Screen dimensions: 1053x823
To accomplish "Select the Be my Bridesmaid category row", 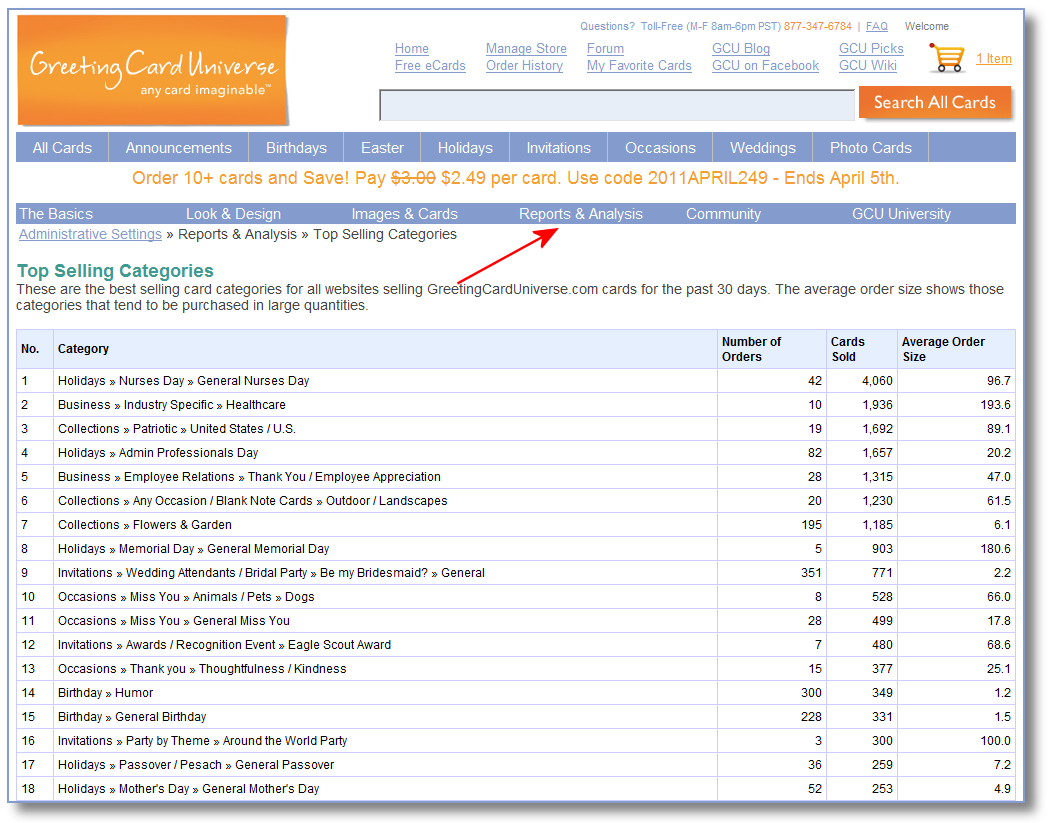I will 516,573.
